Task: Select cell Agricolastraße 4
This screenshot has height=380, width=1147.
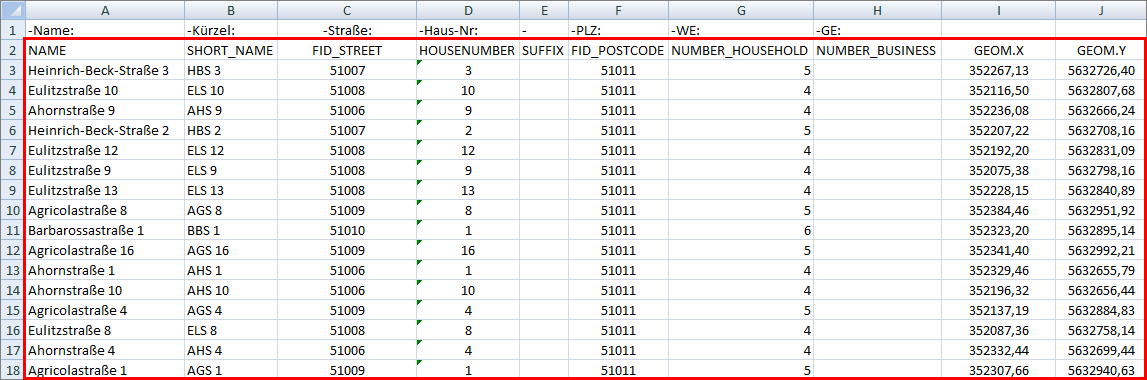Action: pyautogui.click(x=105, y=310)
